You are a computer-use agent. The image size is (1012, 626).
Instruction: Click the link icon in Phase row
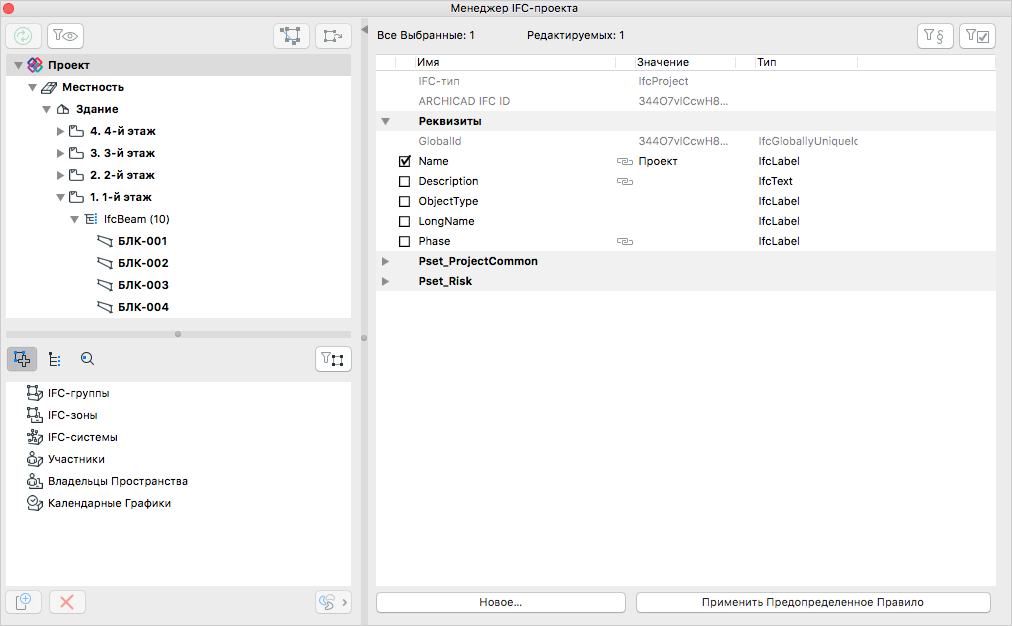(x=625, y=241)
